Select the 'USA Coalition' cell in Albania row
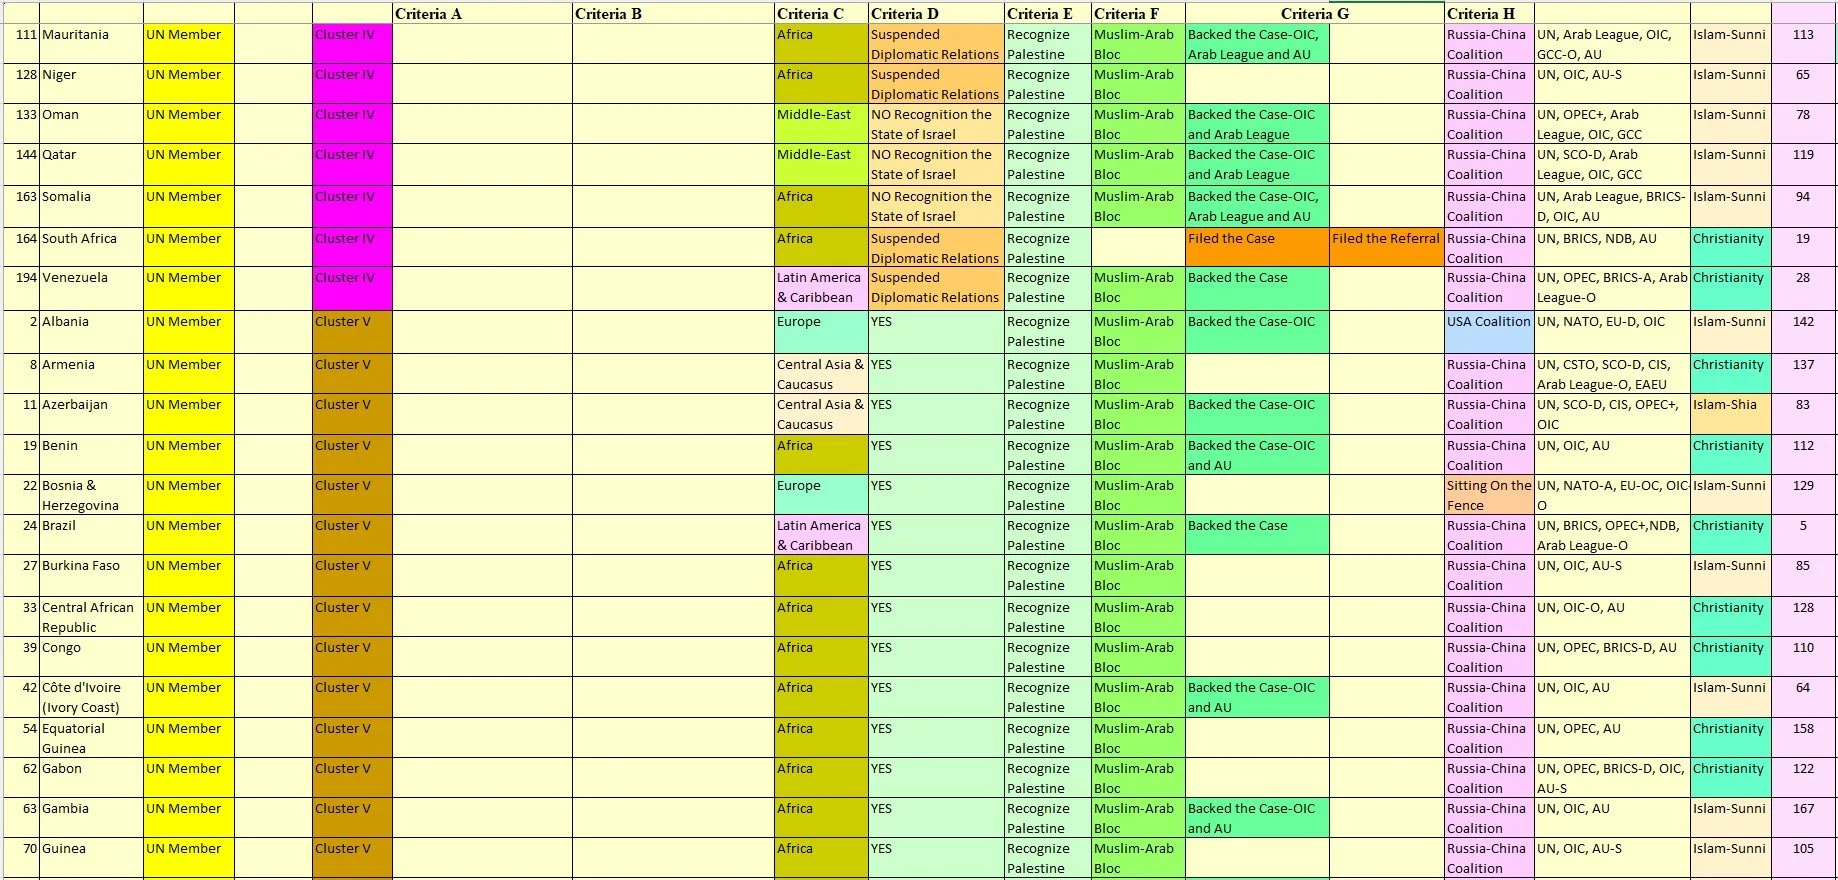The image size is (1838, 880). (x=1489, y=332)
